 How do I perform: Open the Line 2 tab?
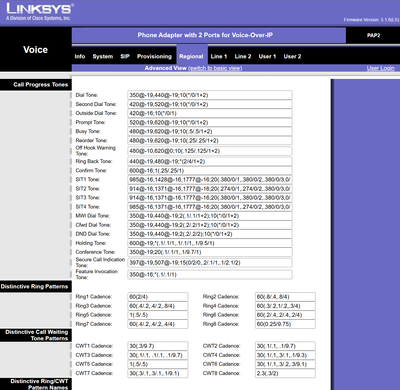[x=243, y=56]
